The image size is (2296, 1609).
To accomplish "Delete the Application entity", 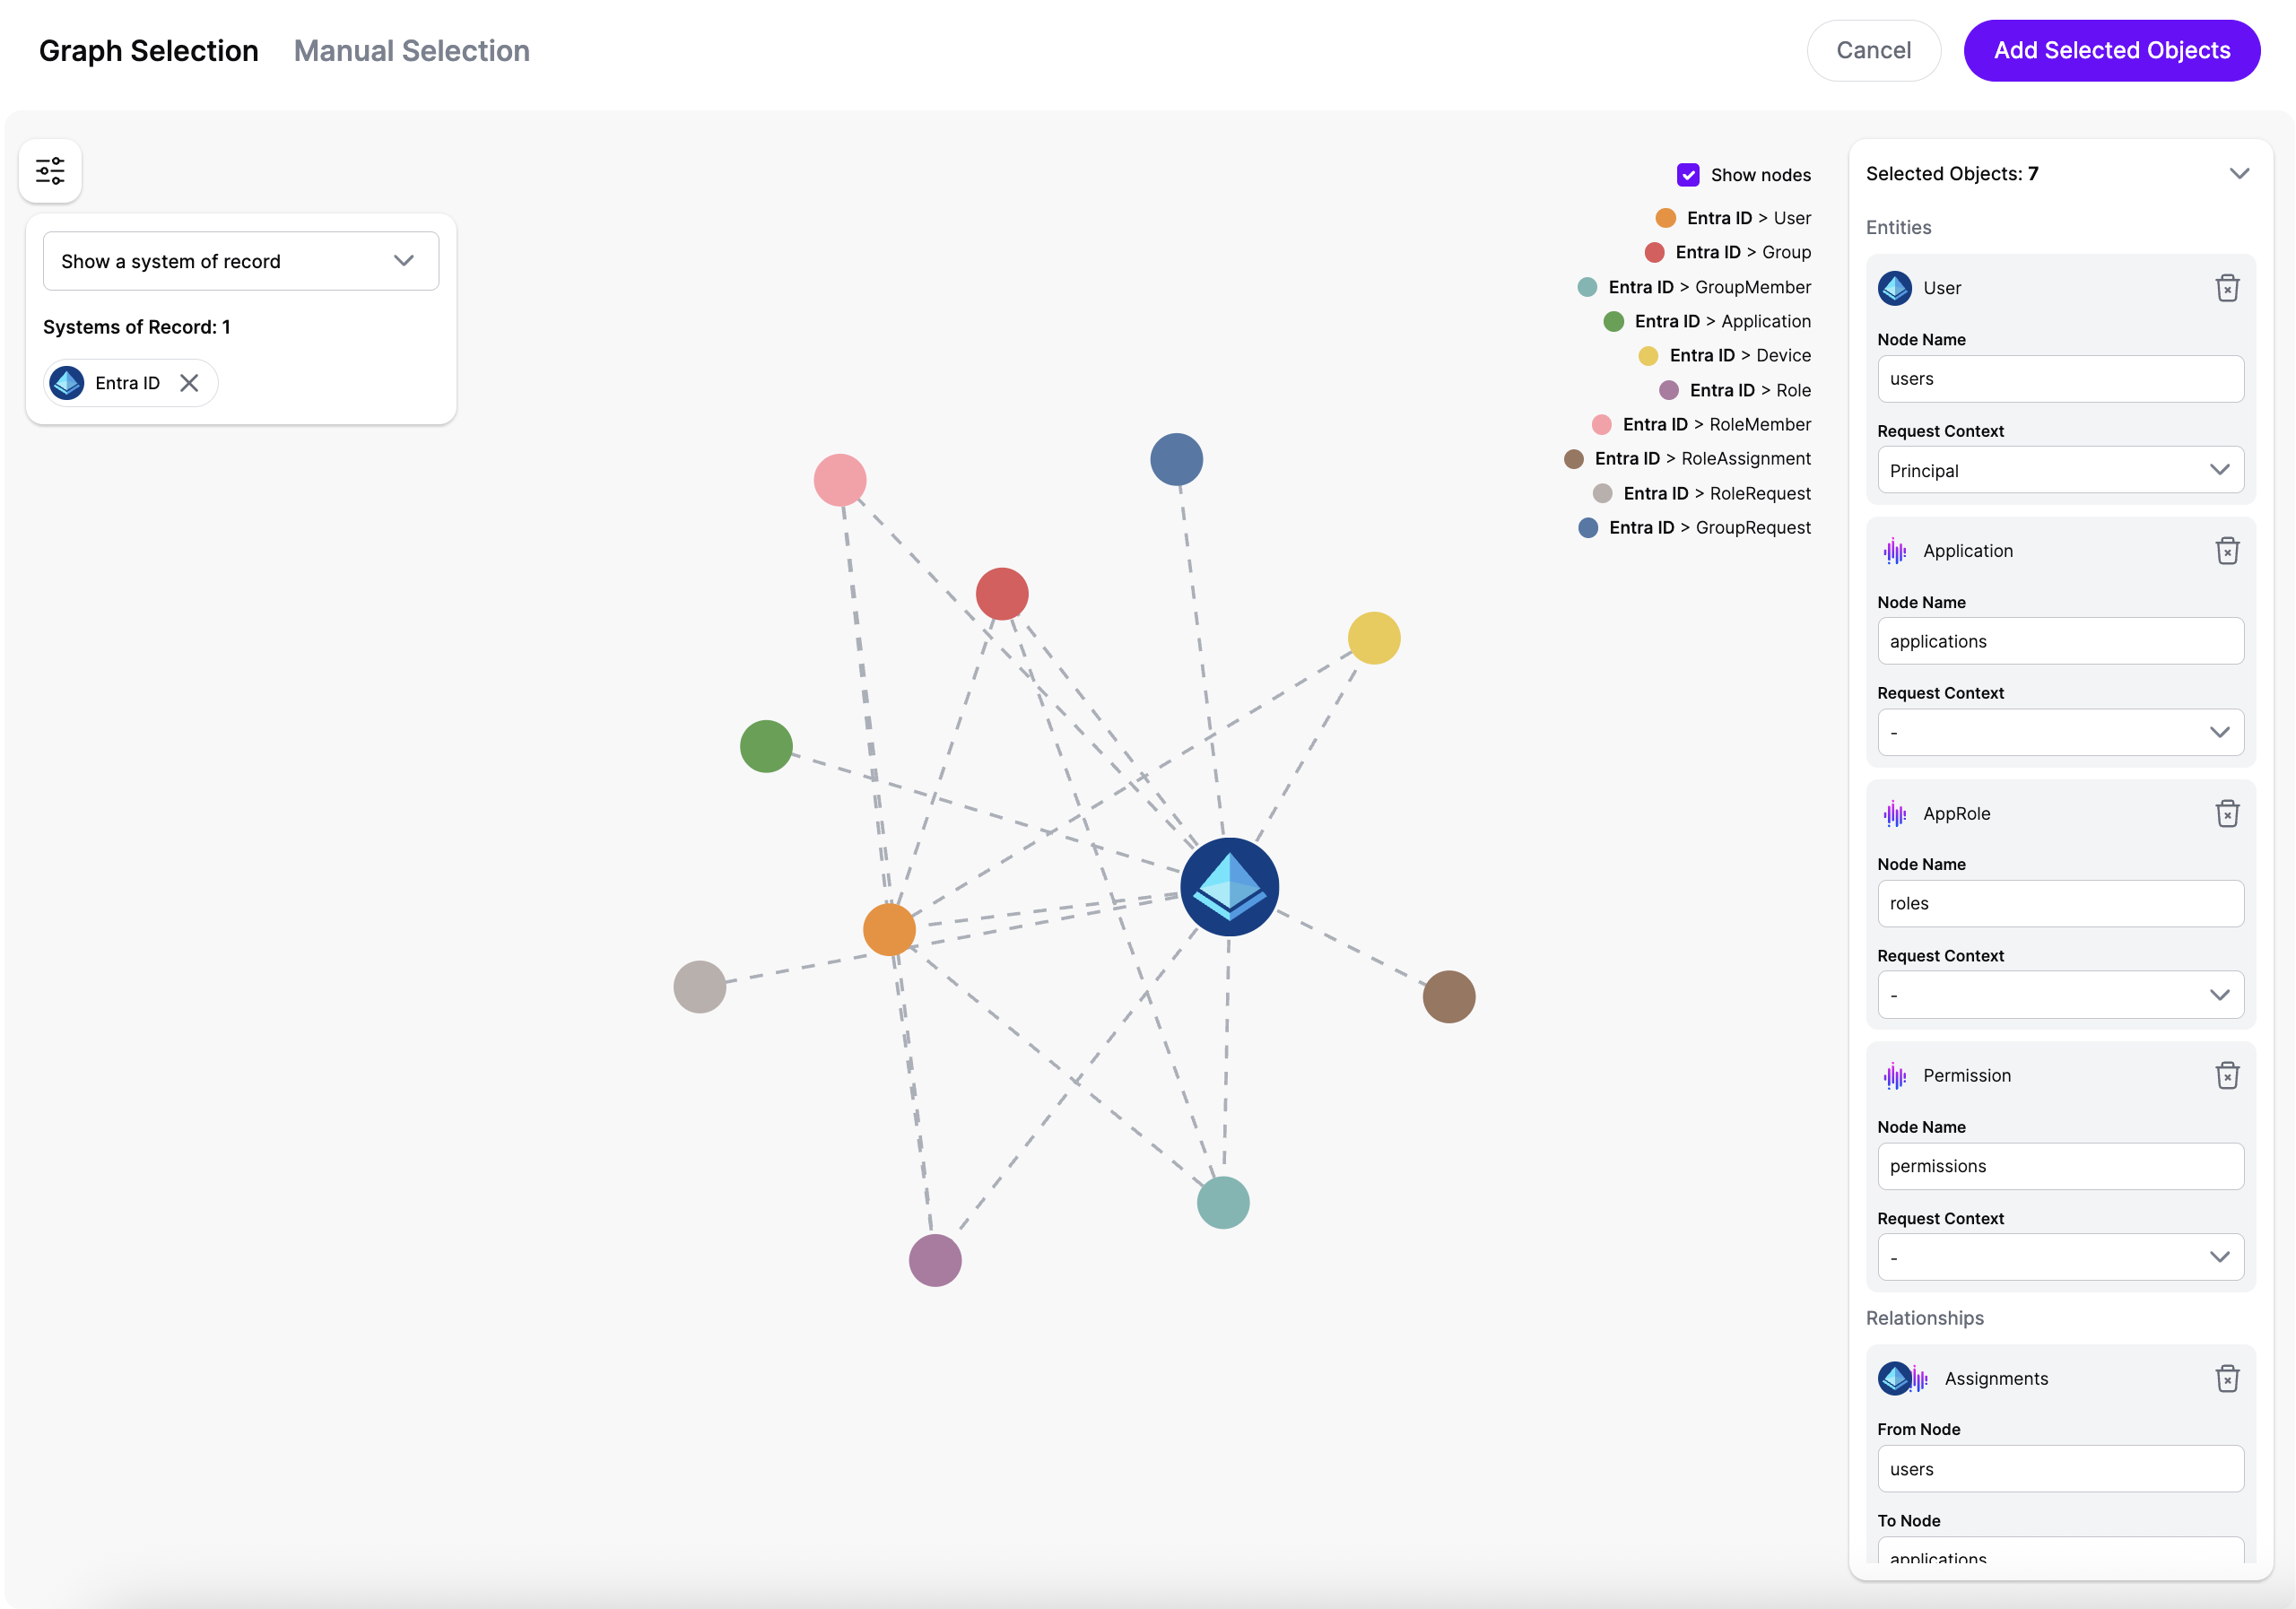I will [x=2227, y=551].
